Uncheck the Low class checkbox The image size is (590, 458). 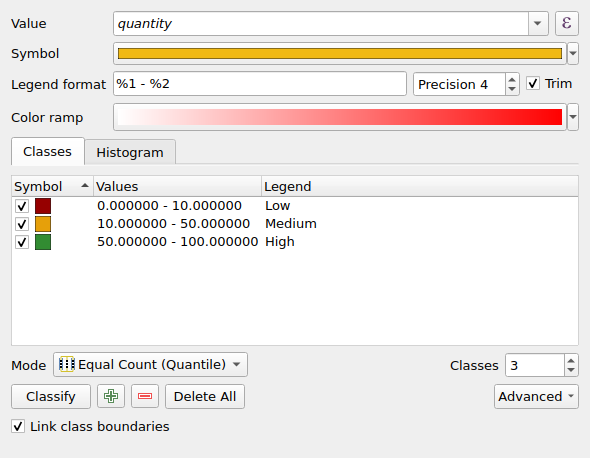(x=22, y=206)
